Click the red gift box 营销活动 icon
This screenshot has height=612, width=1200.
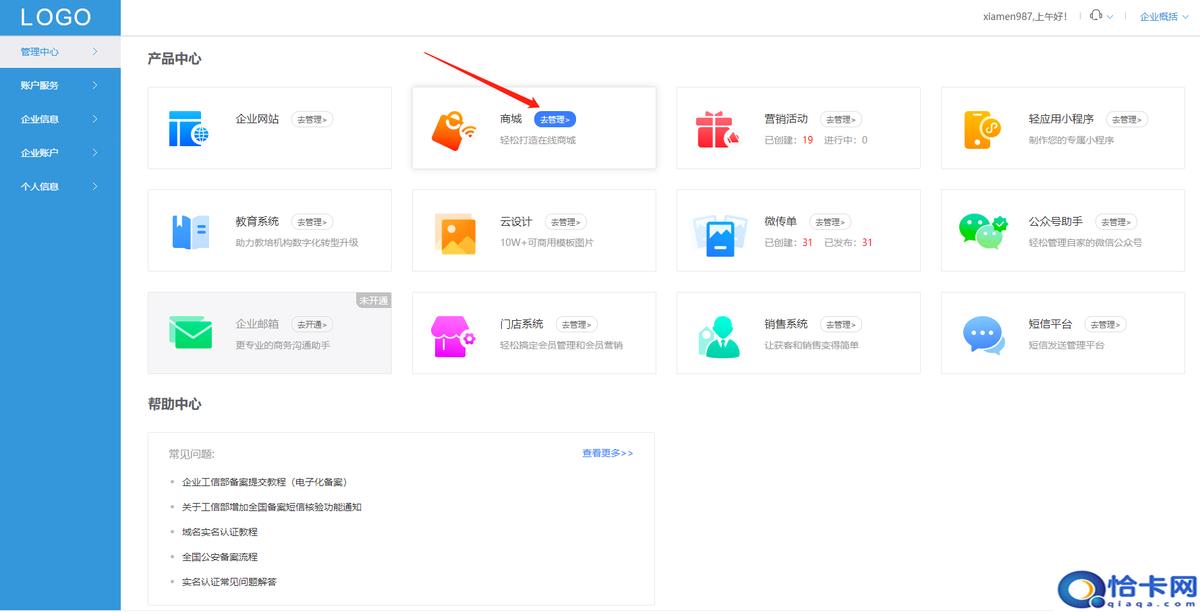(717, 130)
